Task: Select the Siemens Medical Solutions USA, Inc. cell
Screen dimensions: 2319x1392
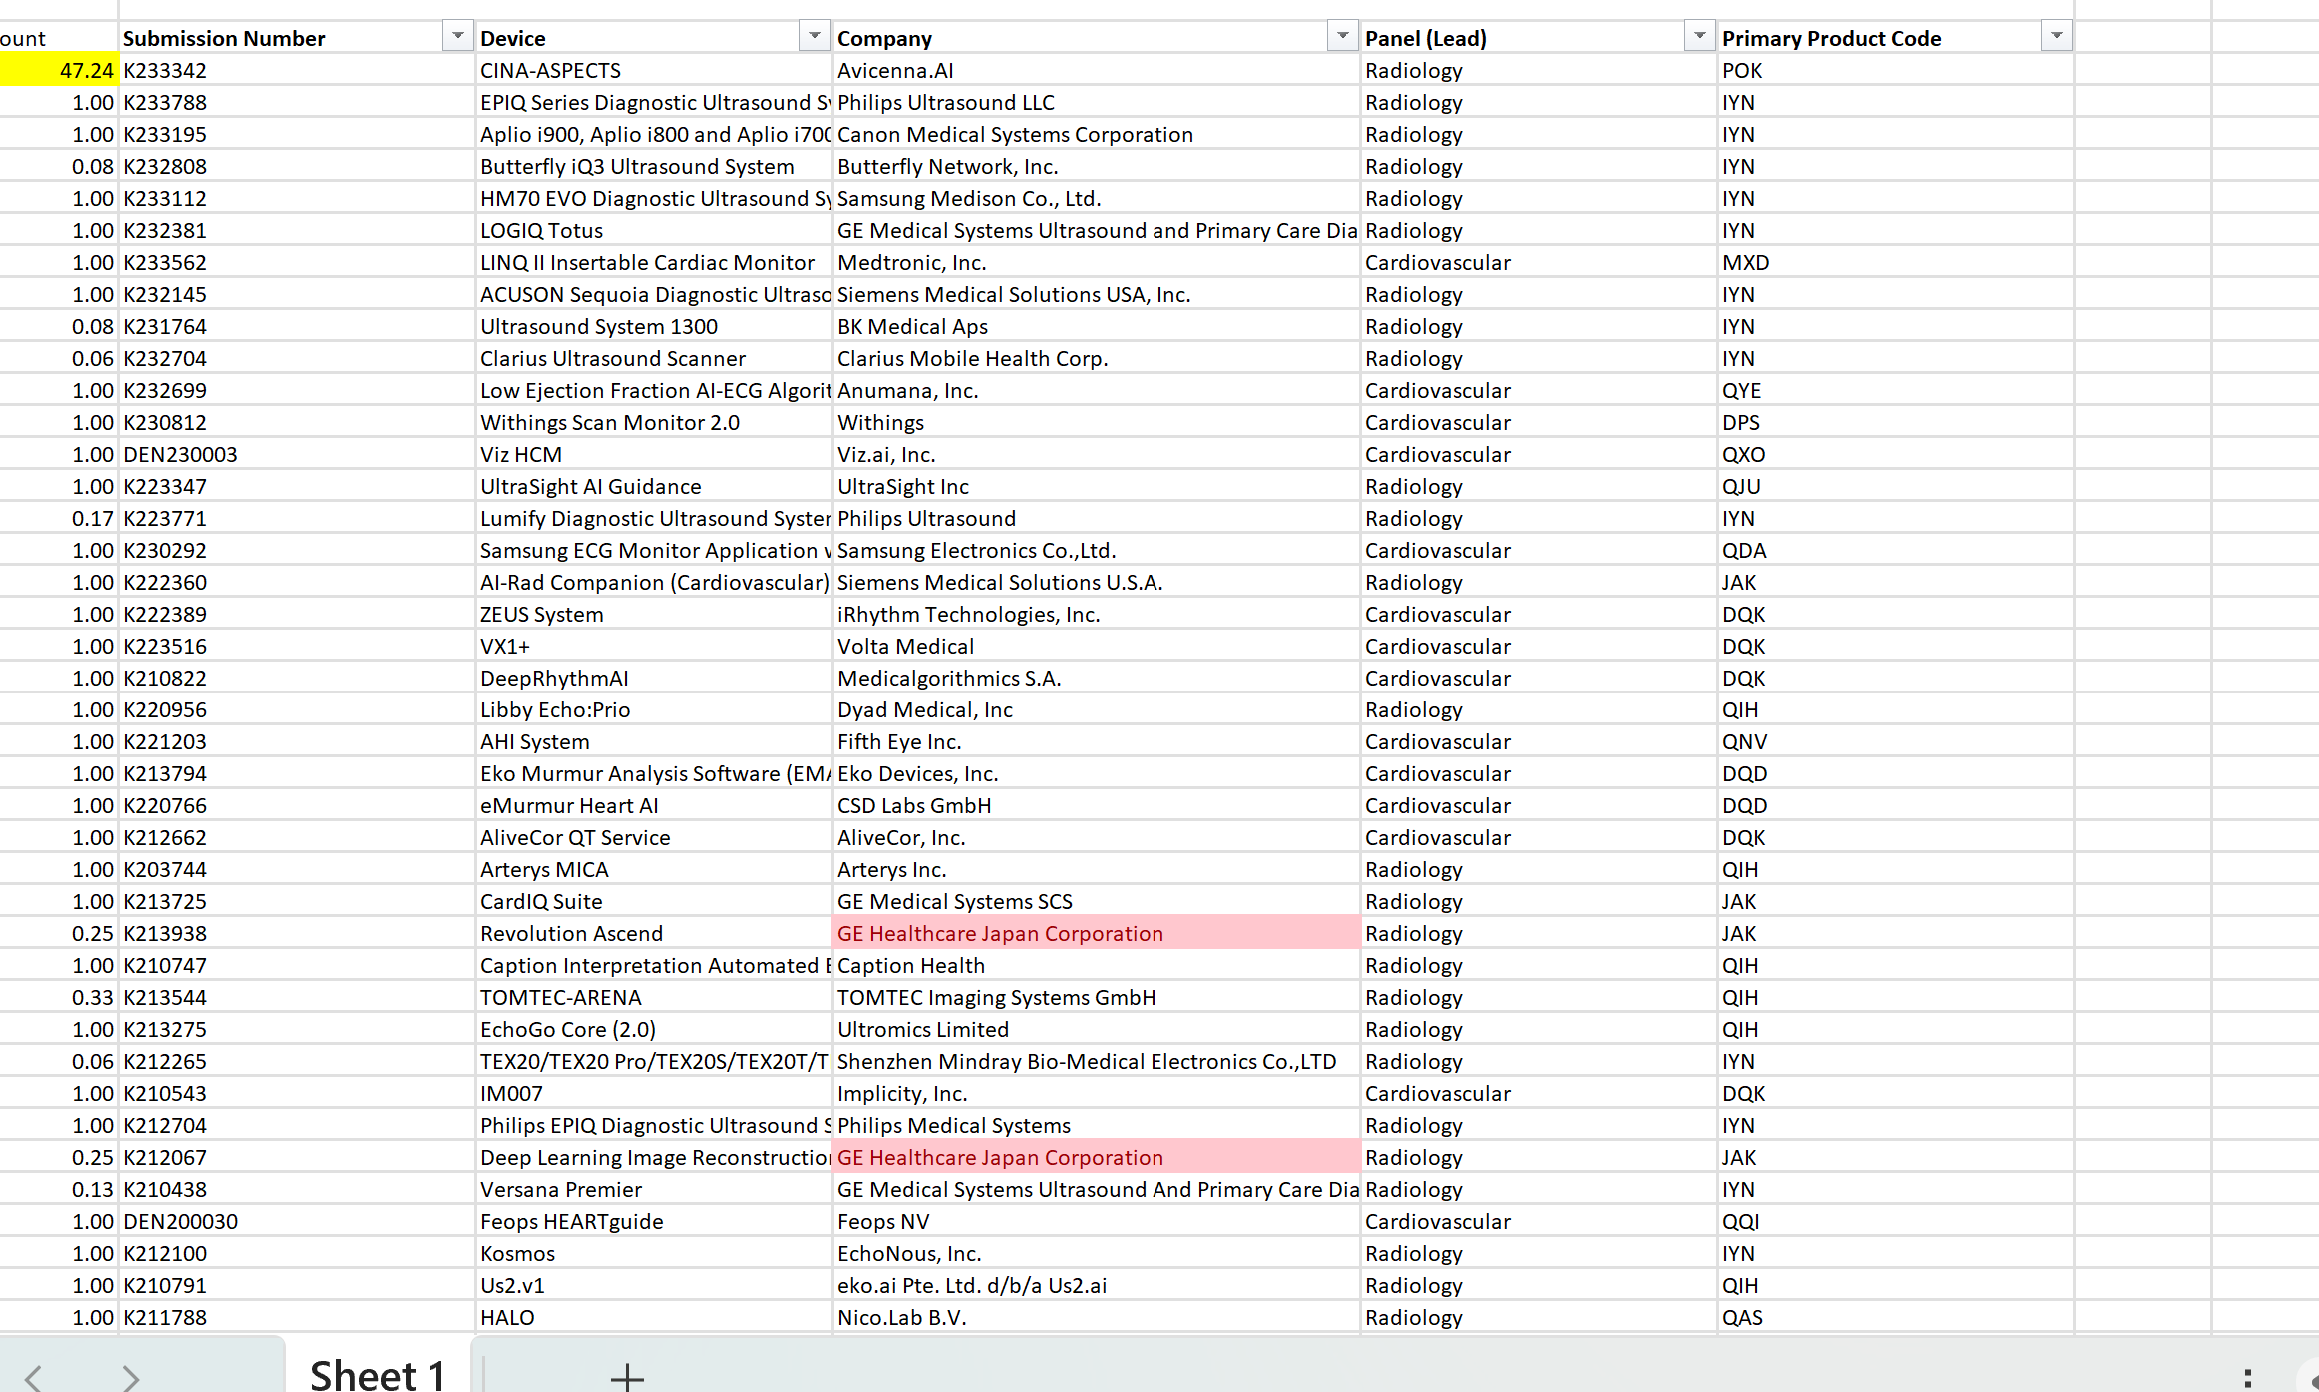Action: (x=1096, y=294)
